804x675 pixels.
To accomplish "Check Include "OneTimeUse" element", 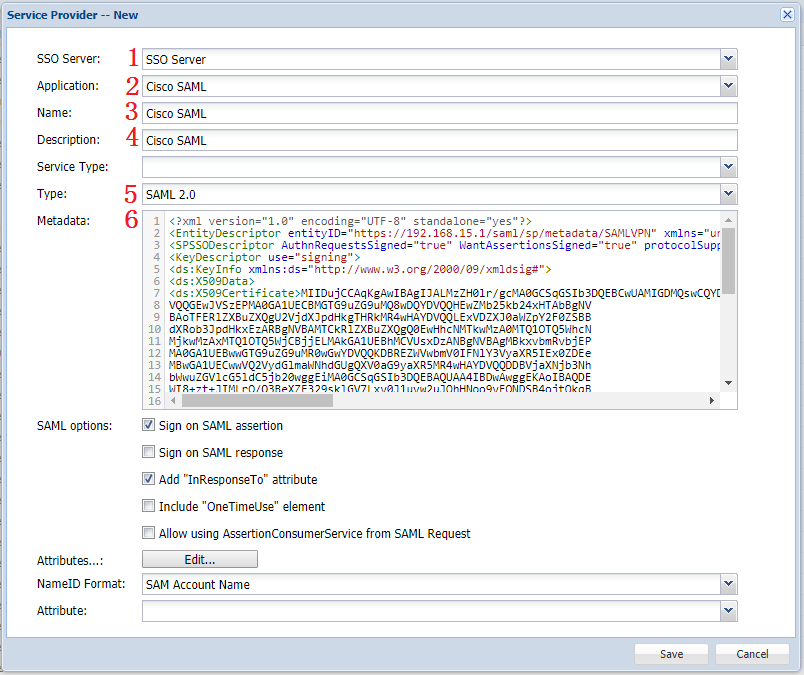I will coord(149,506).
